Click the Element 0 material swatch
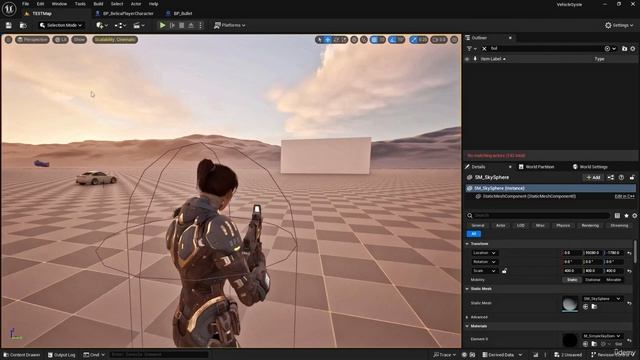Screen dimensions: 640x360 tap(570, 340)
